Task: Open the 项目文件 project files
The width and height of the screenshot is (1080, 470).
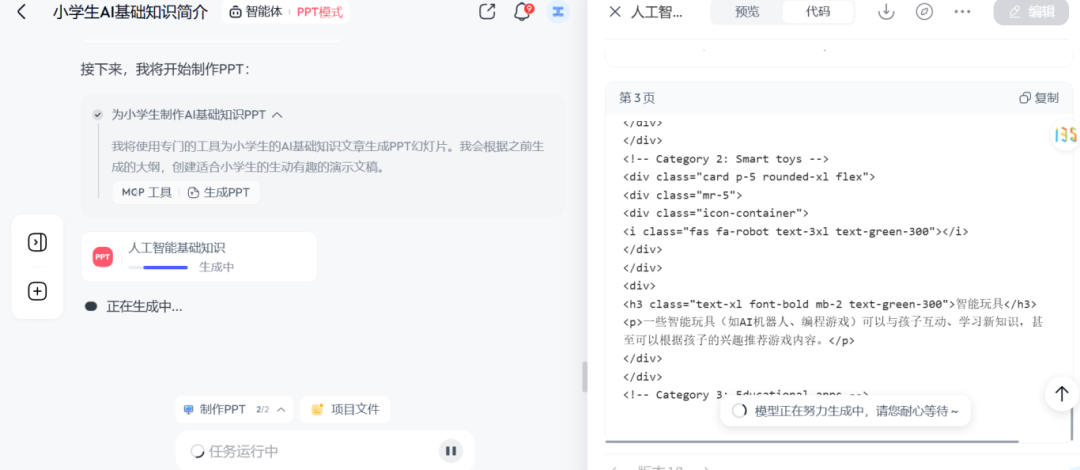Action: [x=345, y=409]
